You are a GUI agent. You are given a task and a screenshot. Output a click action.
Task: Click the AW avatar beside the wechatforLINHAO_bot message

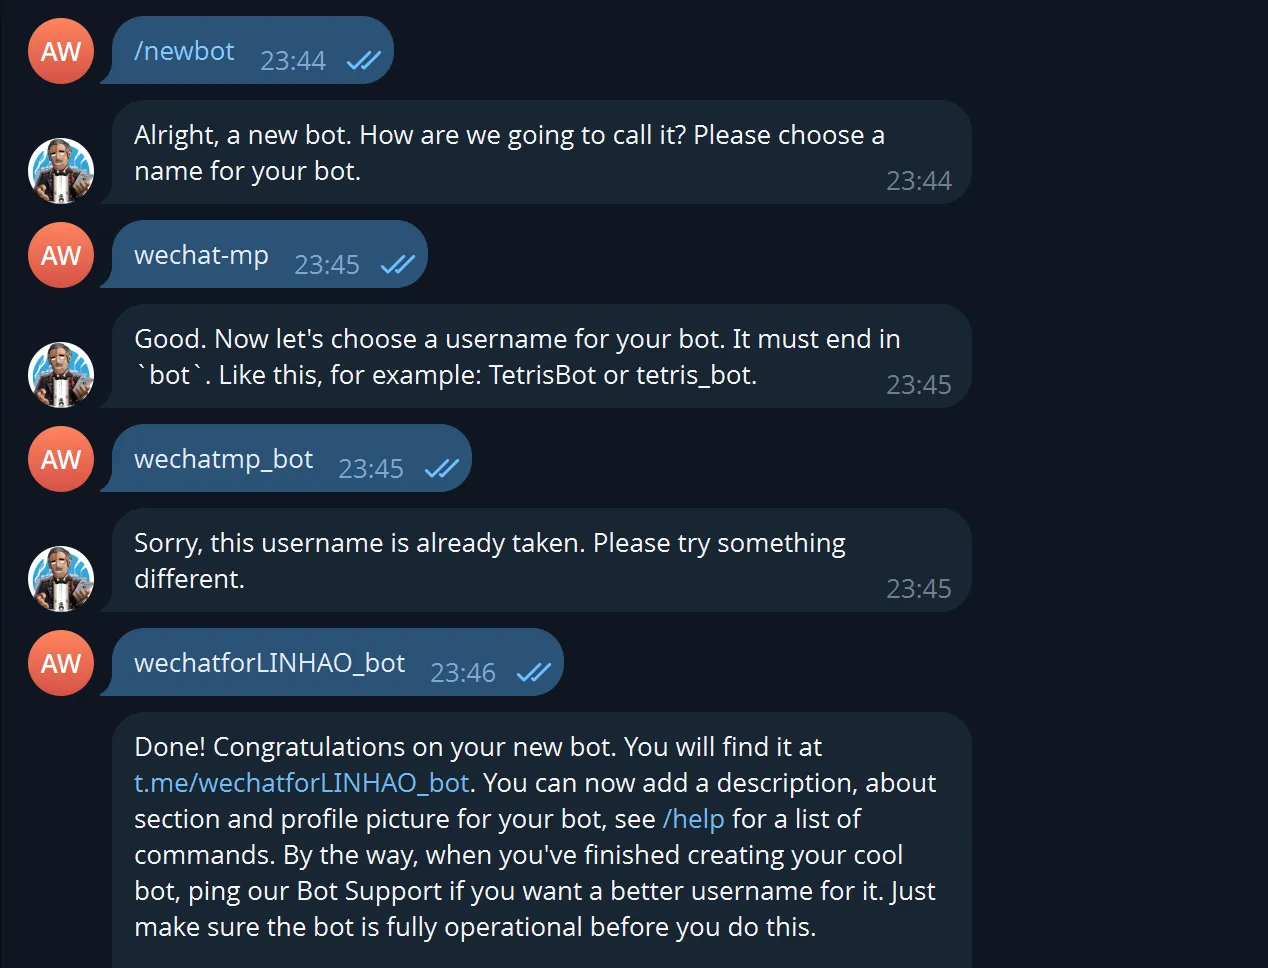[x=61, y=663]
